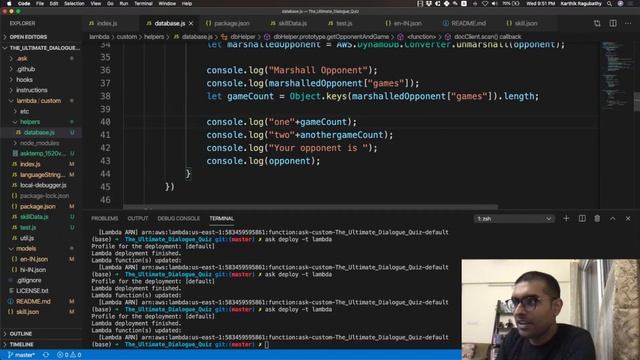This screenshot has width=640, height=360.
Task: Close the terminal panel
Action: (x=628, y=219)
